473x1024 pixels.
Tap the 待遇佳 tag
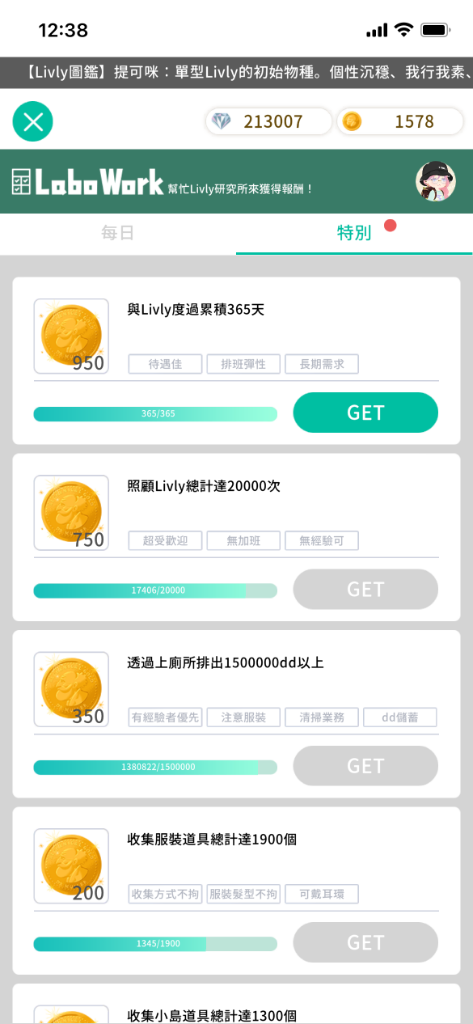pos(165,364)
